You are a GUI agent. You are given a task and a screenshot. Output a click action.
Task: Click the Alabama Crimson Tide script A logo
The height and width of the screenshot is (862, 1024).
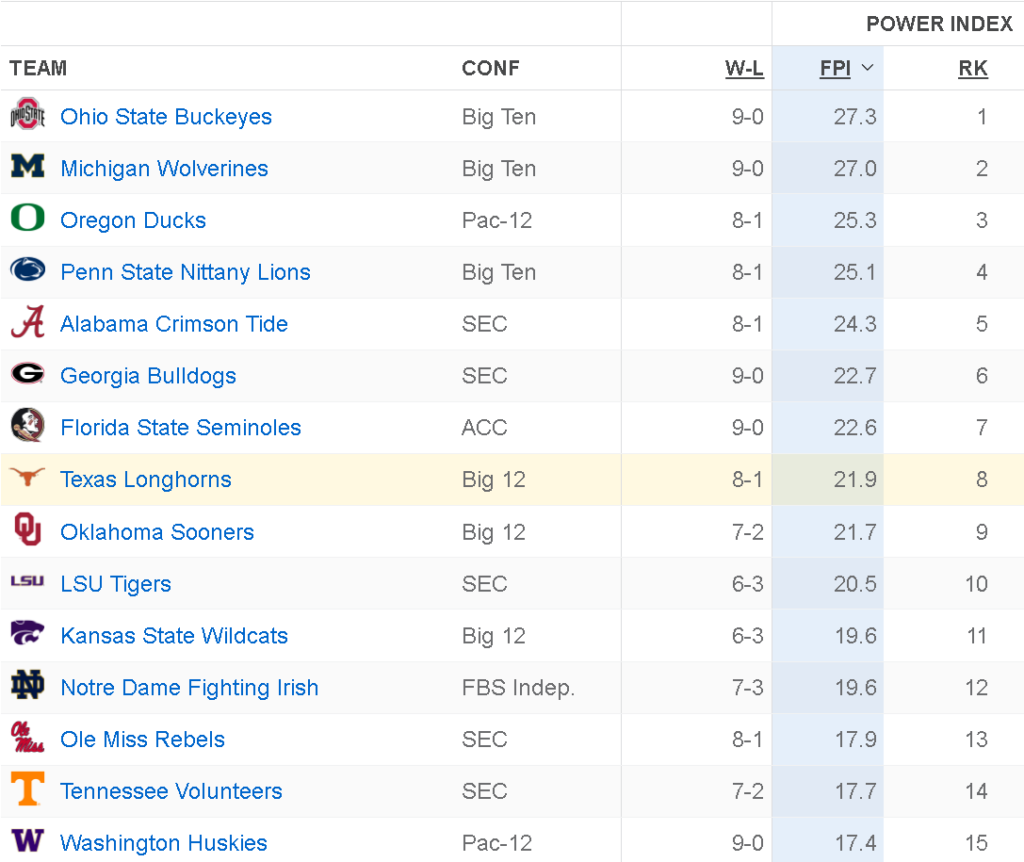(x=27, y=321)
